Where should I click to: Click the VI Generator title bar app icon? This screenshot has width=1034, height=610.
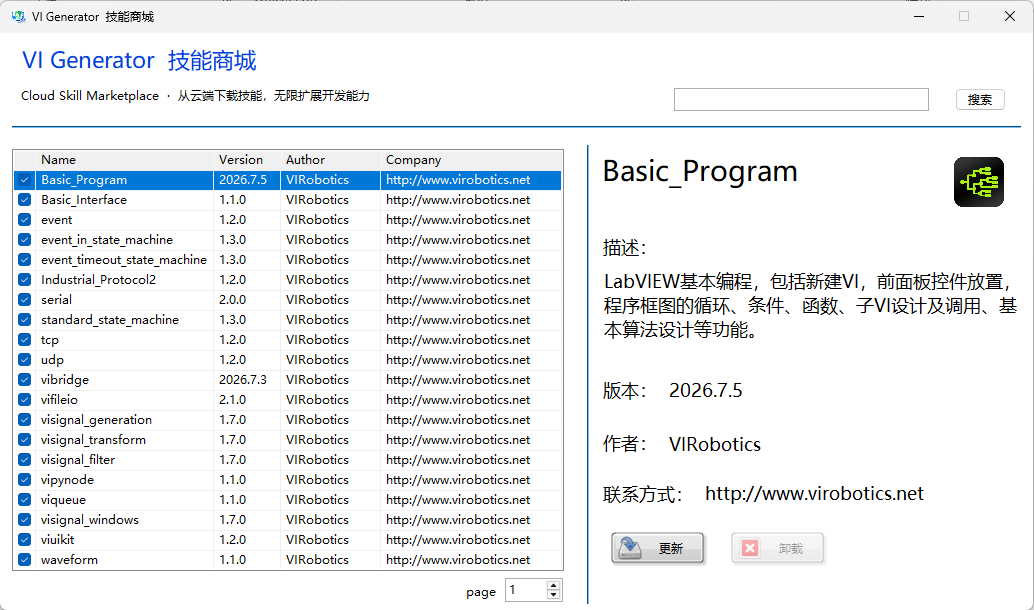[x=18, y=16]
